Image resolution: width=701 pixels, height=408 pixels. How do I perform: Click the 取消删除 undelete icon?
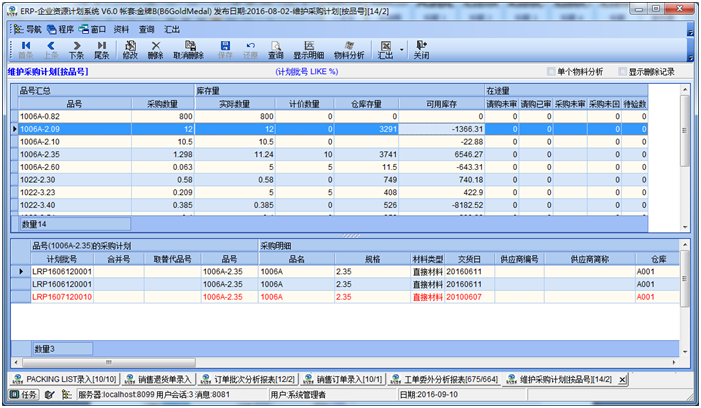(x=189, y=50)
